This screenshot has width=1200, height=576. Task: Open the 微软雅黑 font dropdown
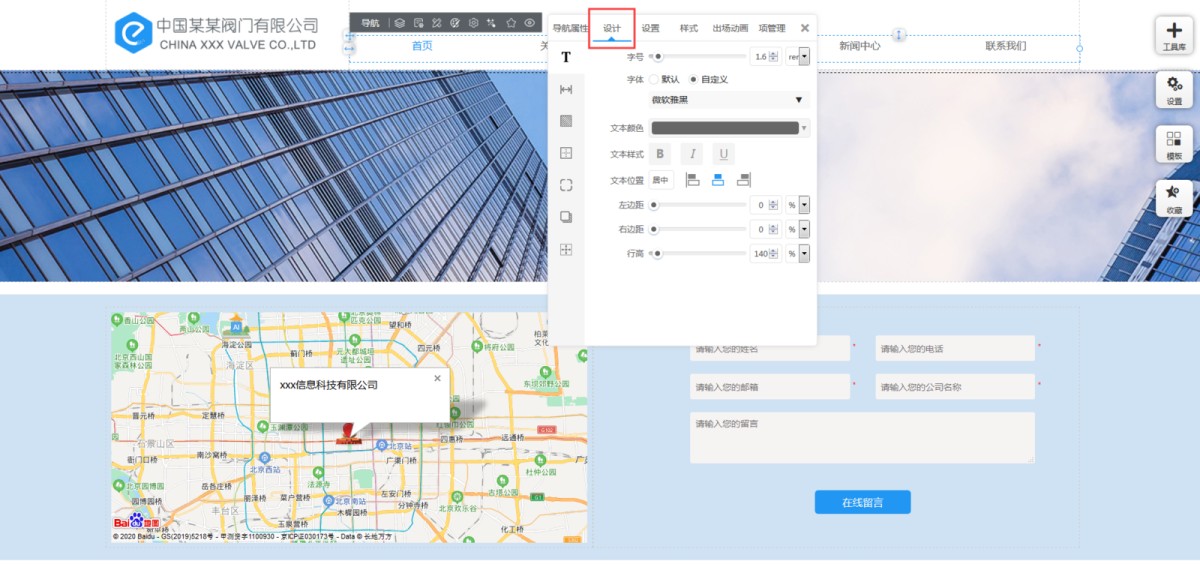point(728,100)
